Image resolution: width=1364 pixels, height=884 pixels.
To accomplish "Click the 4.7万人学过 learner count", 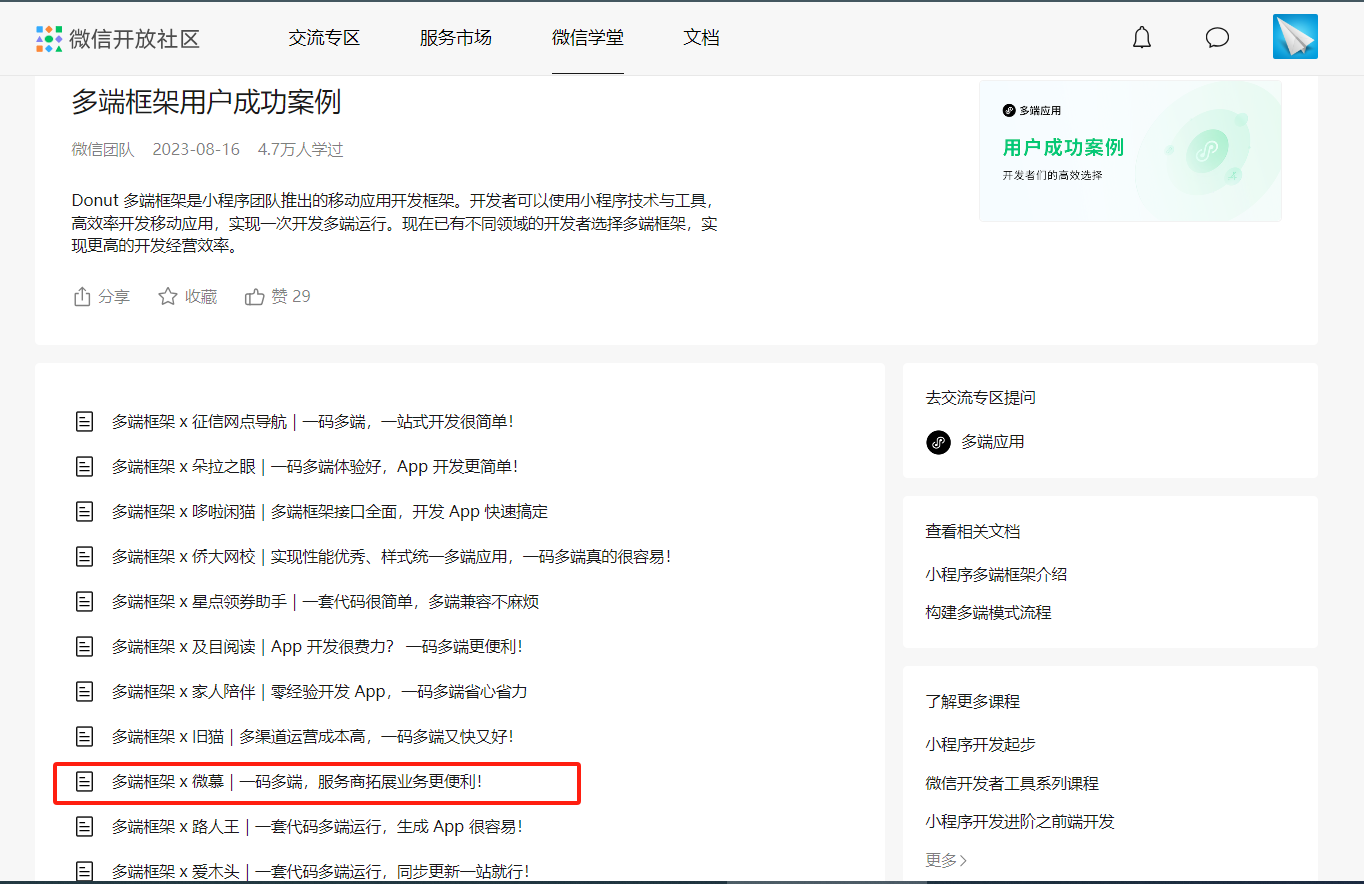I will click(300, 150).
